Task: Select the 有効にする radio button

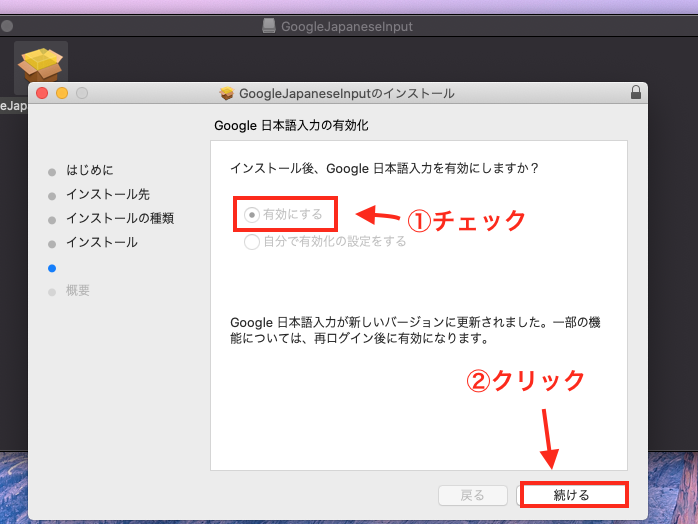Action: 252,215
